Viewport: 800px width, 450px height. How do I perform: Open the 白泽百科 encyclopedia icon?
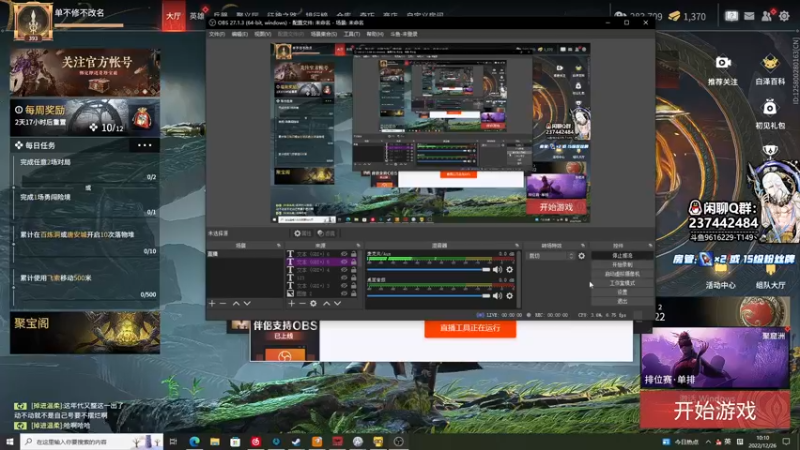pos(770,64)
